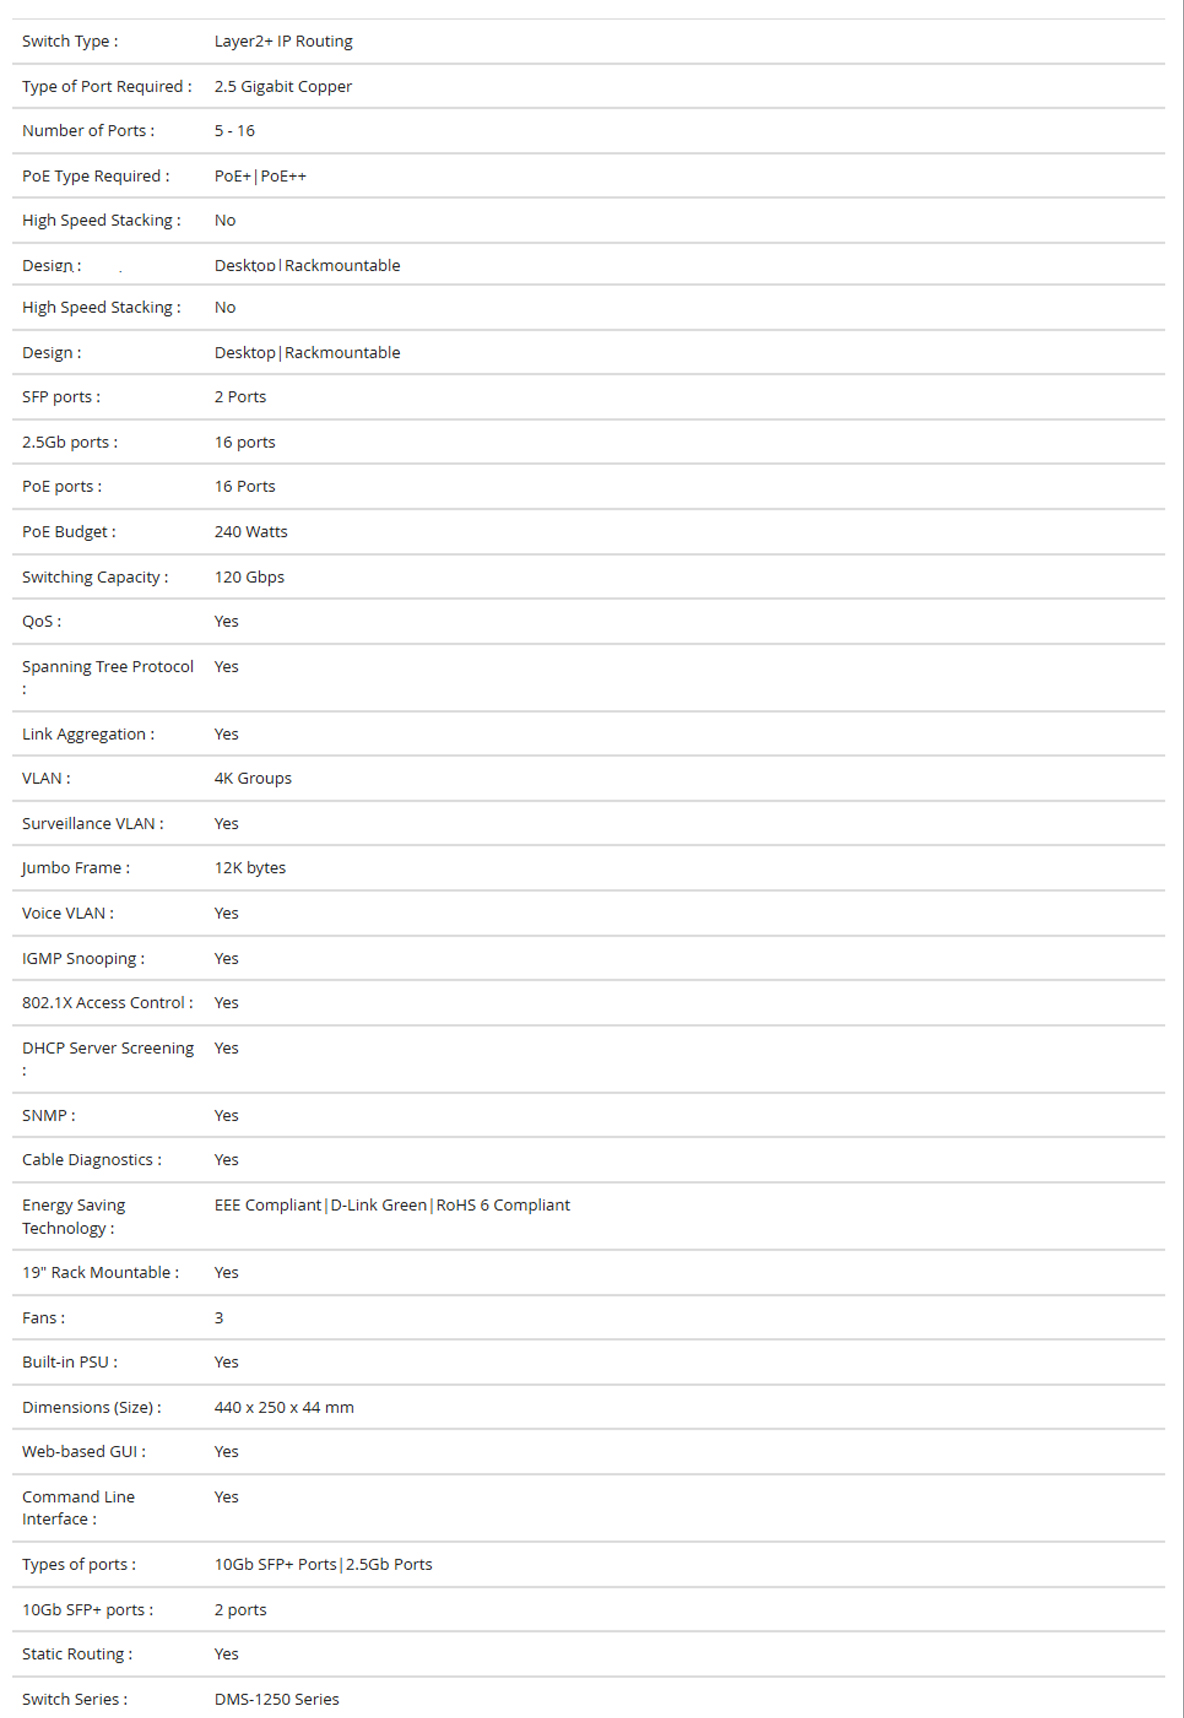This screenshot has width=1184, height=1718.
Task: Click the 4K Groups VLAN value
Action: coord(253,778)
